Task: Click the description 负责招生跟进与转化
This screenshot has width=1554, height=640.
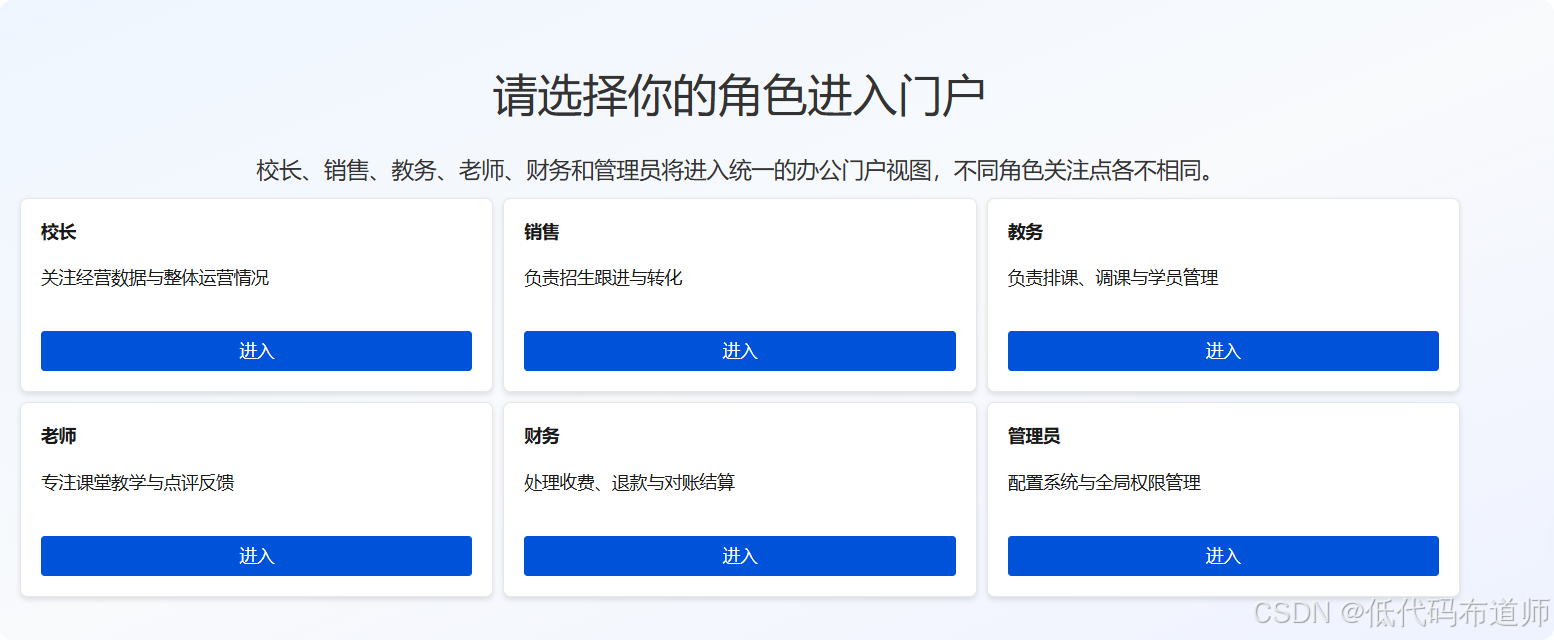Action: pyautogui.click(x=602, y=278)
